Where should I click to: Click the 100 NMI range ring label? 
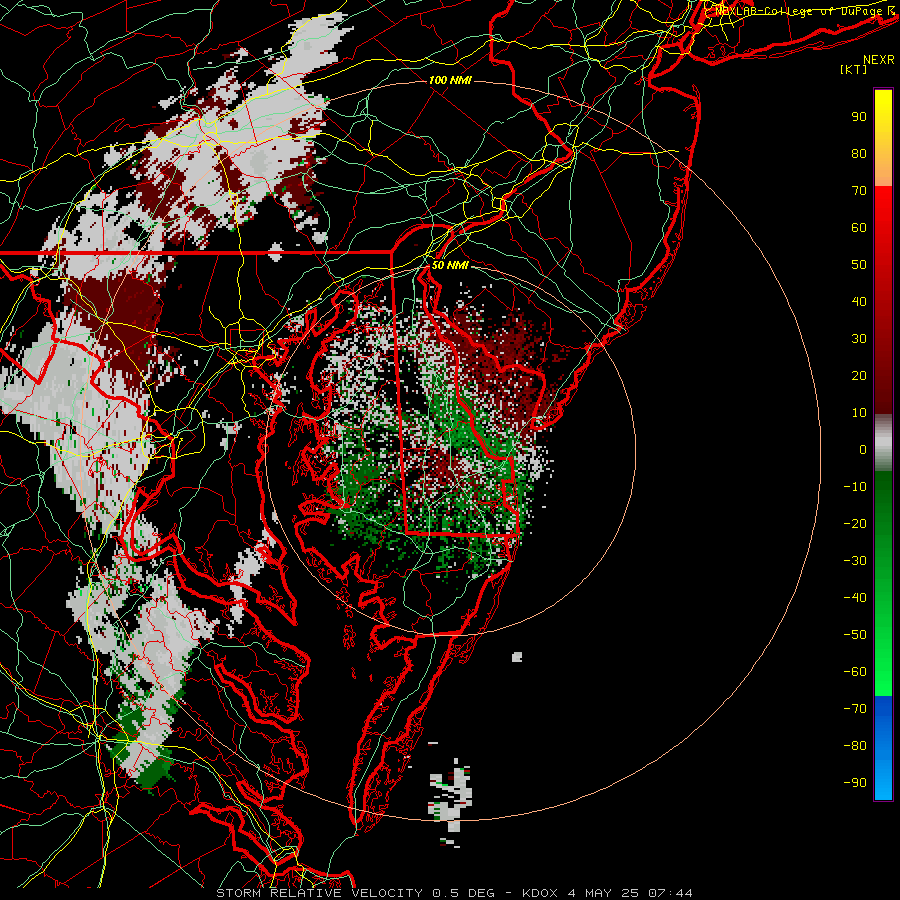pos(451,80)
